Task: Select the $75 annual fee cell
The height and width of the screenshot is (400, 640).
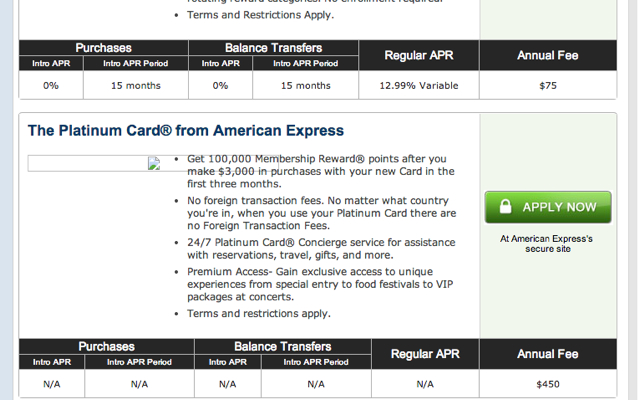Action: (548, 86)
